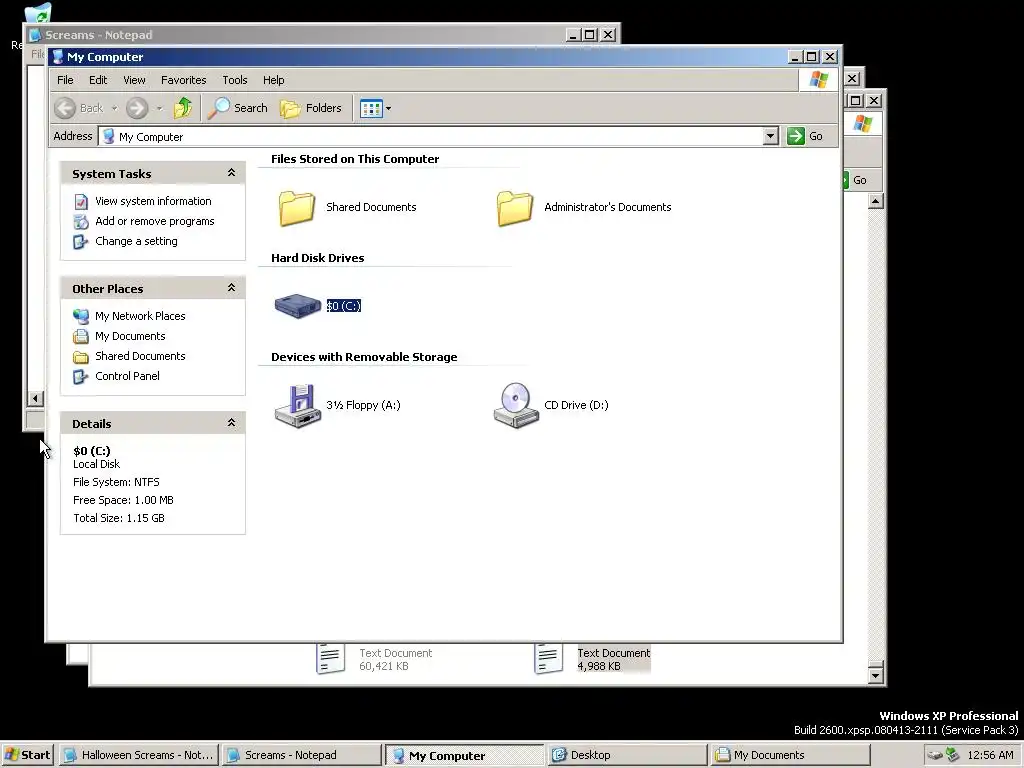Select the 3½ Floppy (A:) drive icon

tap(298, 406)
